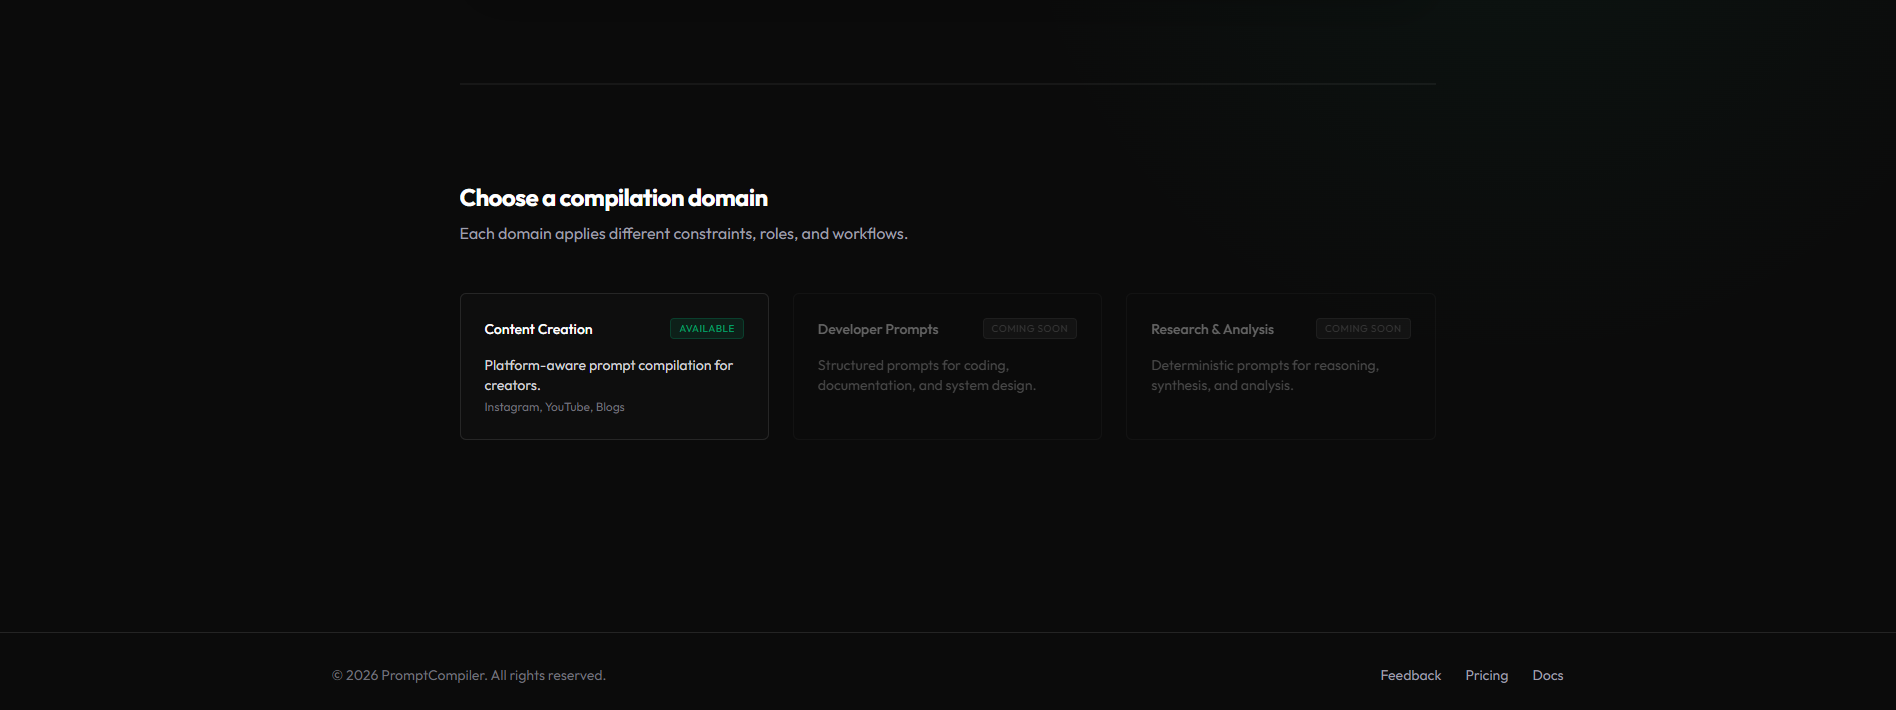Click the green AVAILABLE badge
The height and width of the screenshot is (710, 1896).
click(706, 329)
